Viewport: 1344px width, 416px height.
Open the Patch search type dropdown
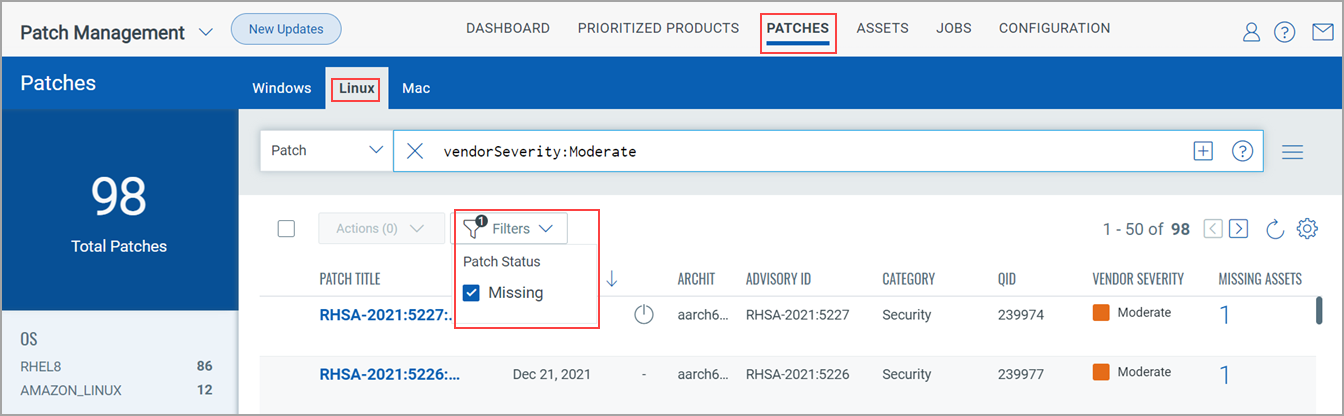tap(326, 151)
